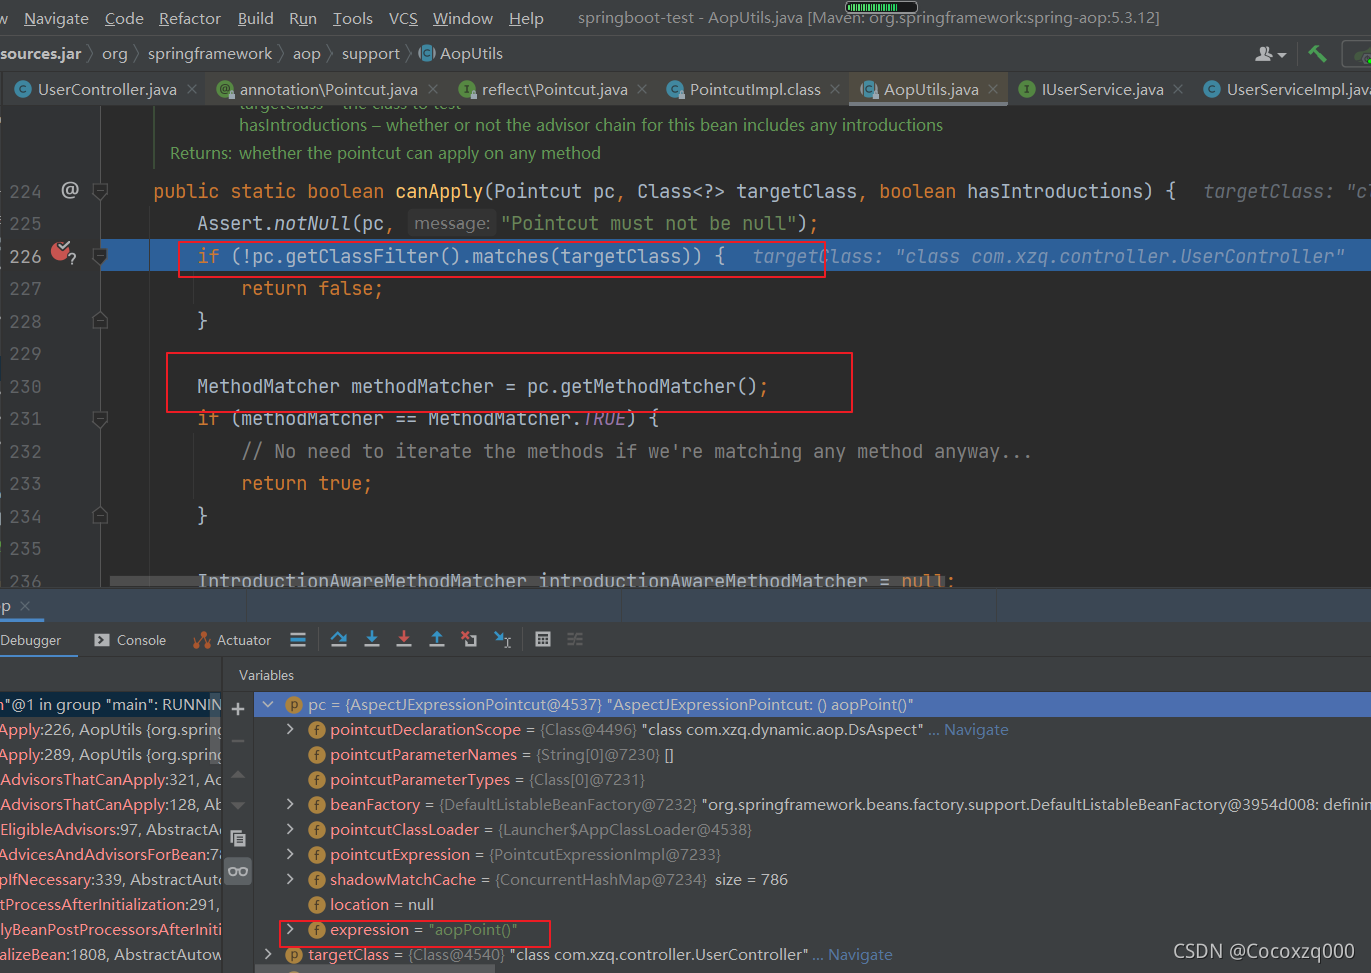Expand the targetClass variable node

pos(268,954)
